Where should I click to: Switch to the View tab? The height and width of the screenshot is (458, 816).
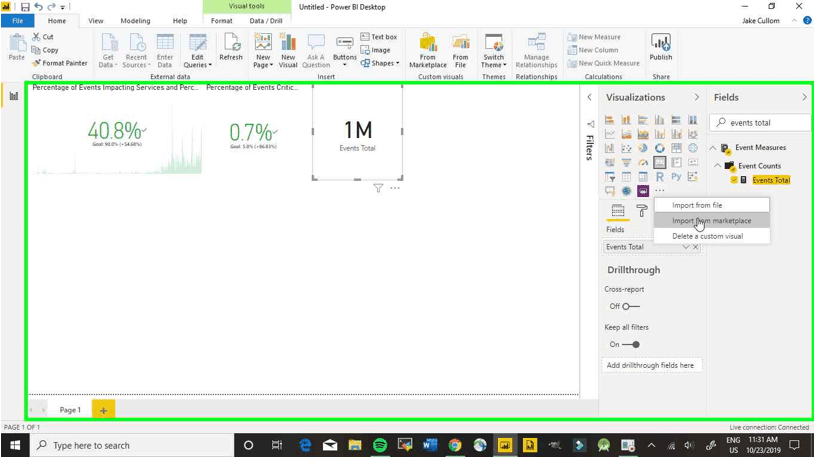pos(96,21)
